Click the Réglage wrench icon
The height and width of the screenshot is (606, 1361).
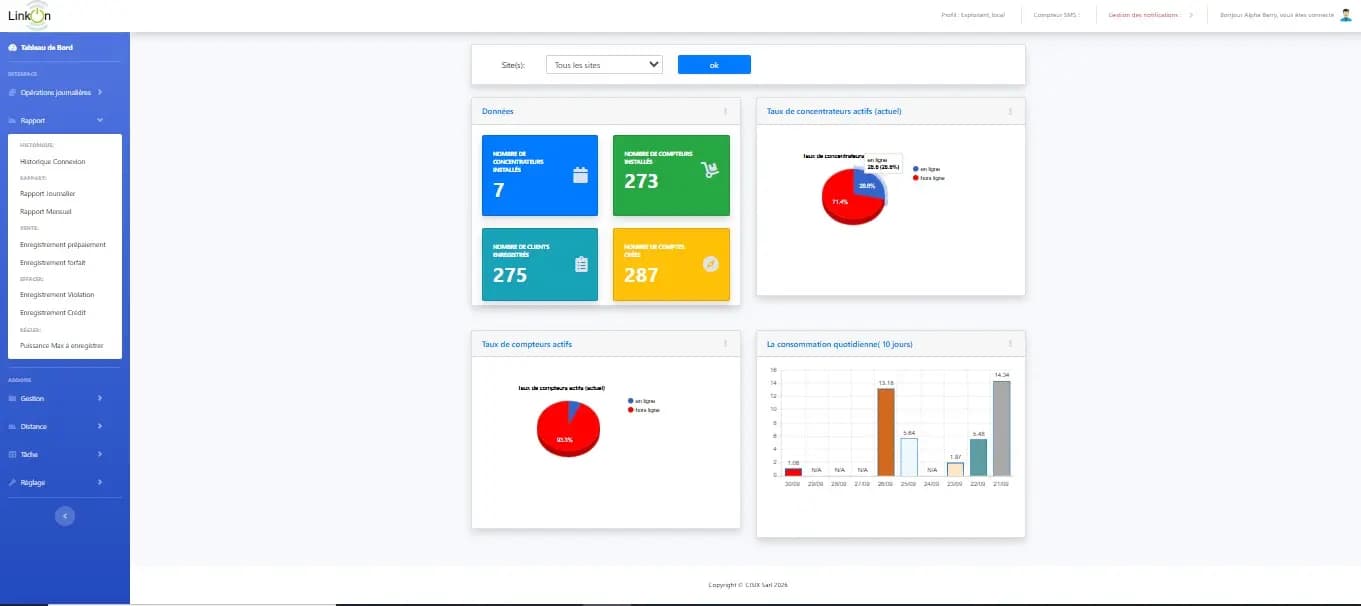tap(12, 482)
